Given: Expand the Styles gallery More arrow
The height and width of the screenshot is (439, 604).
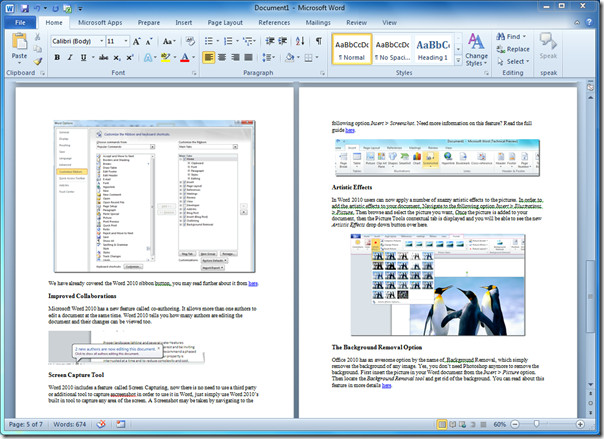Looking at the screenshot, I should (x=458, y=60).
